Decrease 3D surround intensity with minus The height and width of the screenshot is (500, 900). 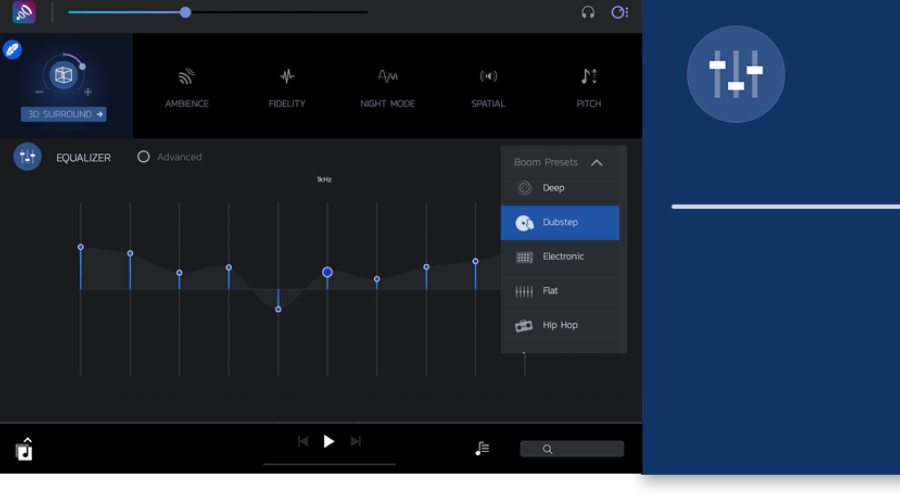coord(39,92)
